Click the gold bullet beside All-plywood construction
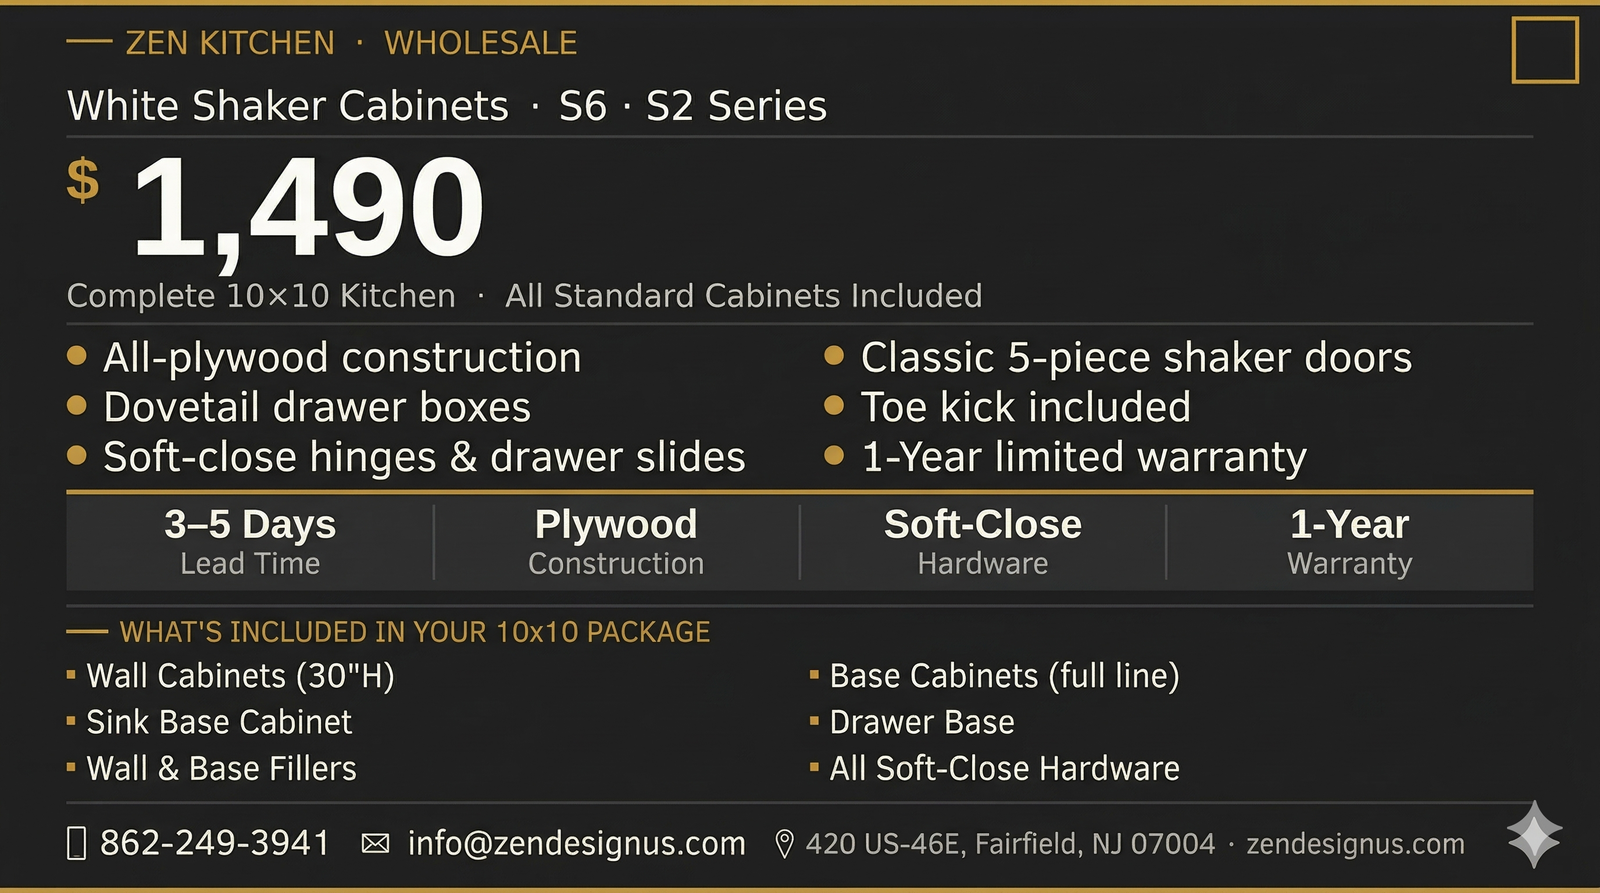The image size is (1600, 893). 77,356
